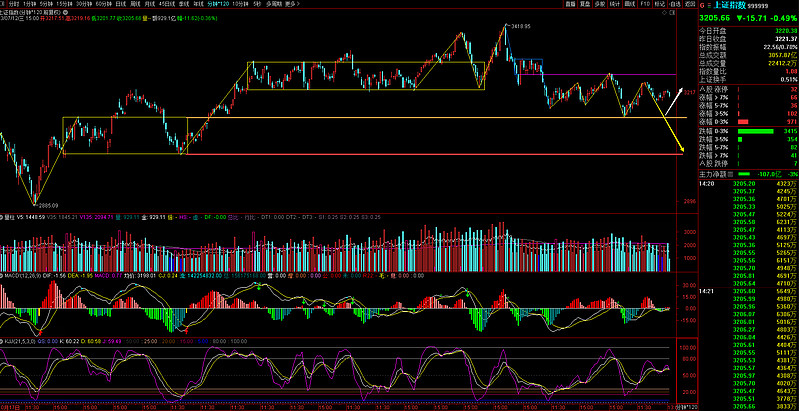Select the 30分钟 period tab
The height and width of the screenshot is (411, 800).
coord(84,4)
